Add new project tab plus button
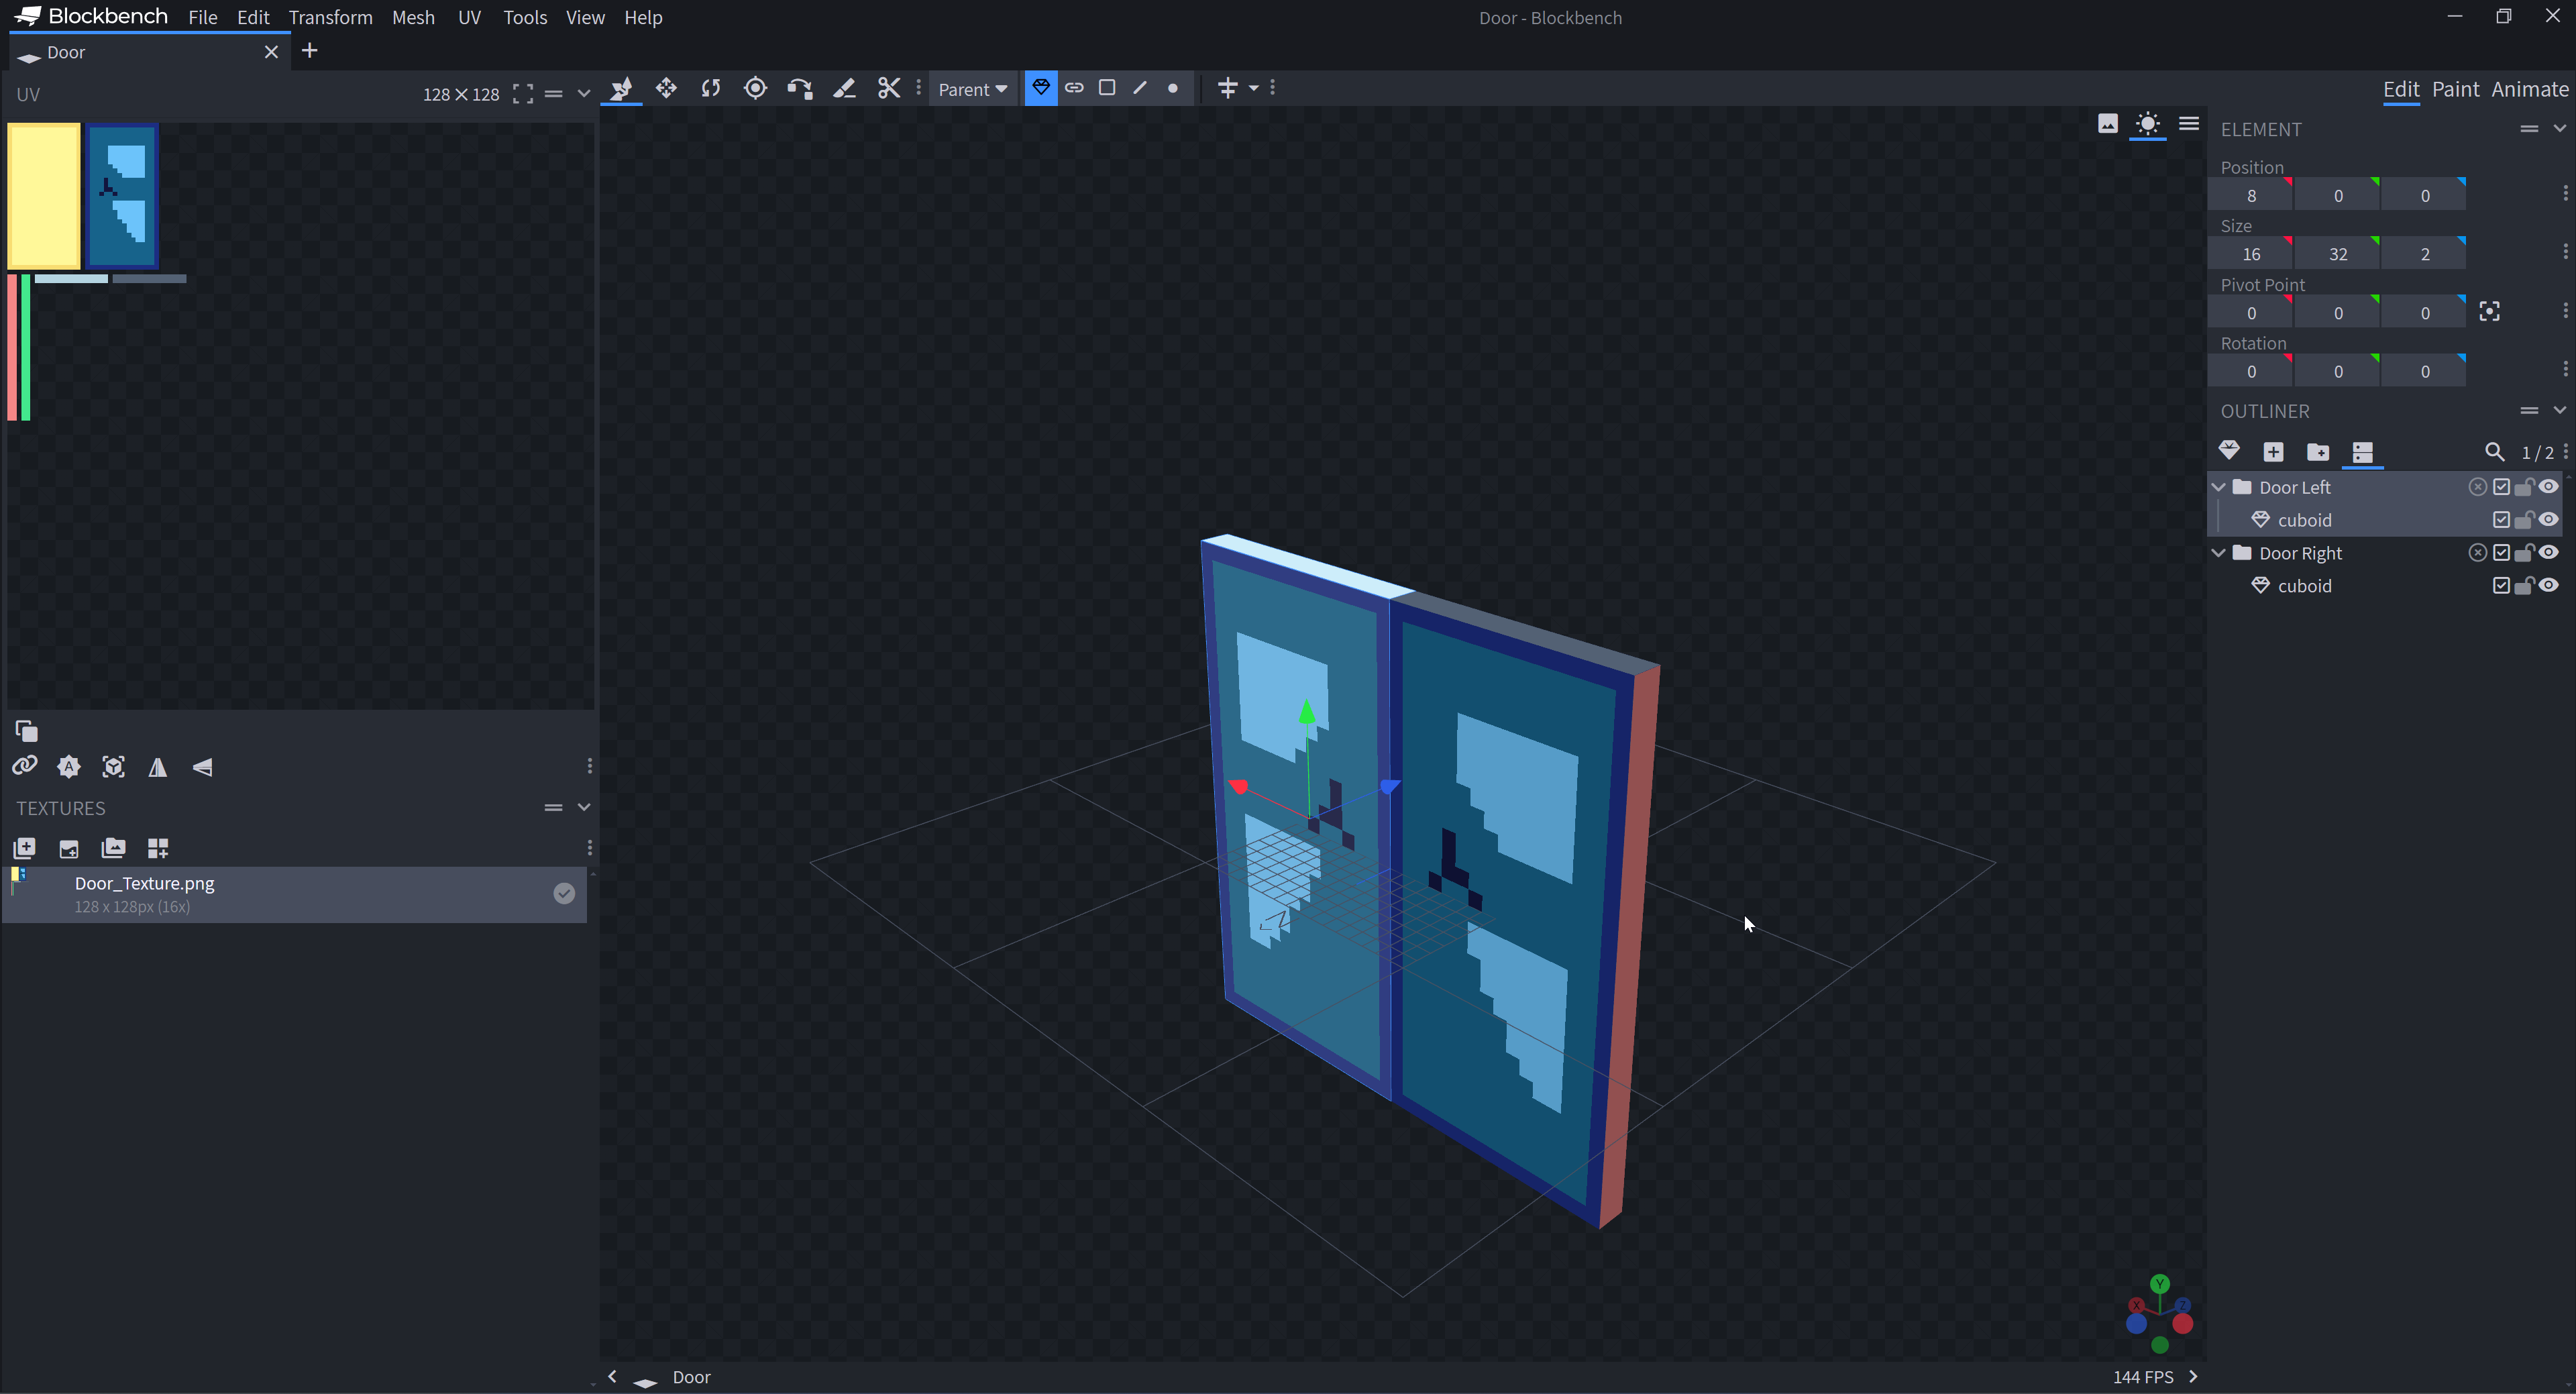This screenshot has width=2576, height=1394. [x=310, y=51]
